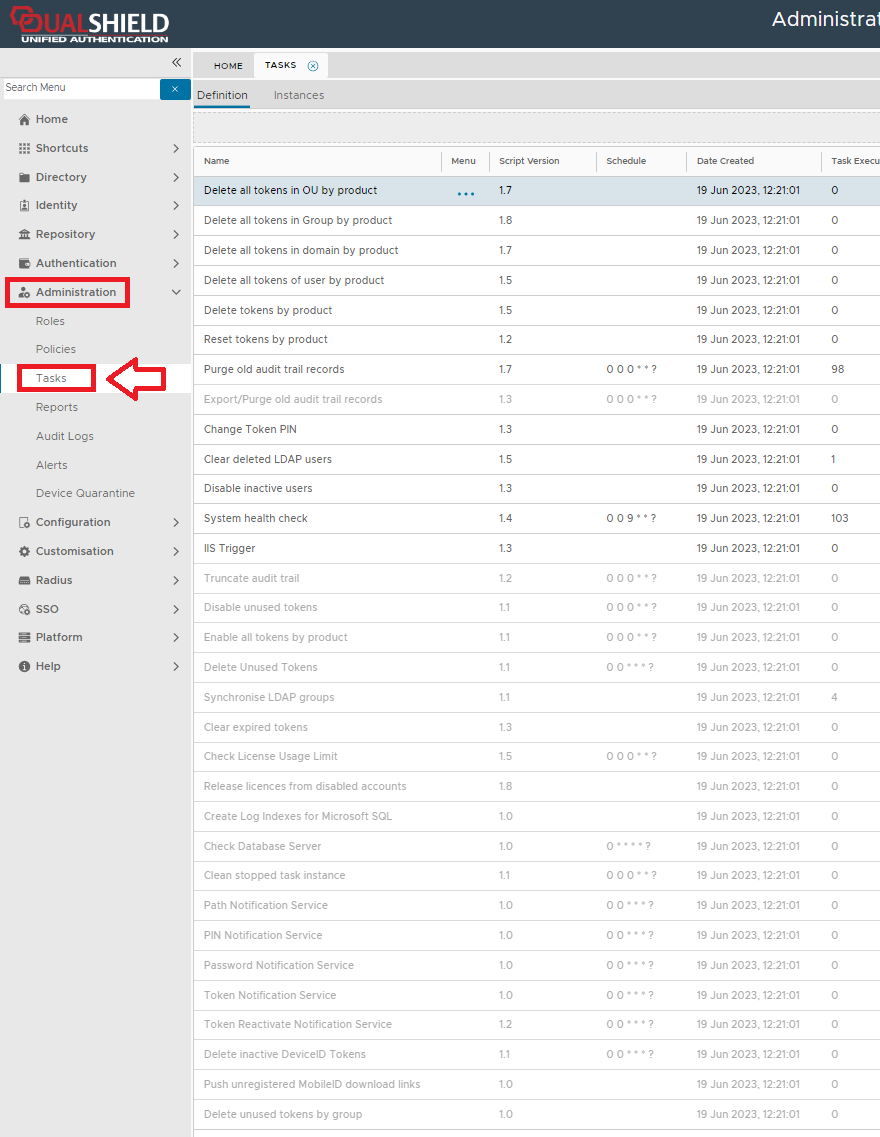Image resolution: width=880 pixels, height=1137 pixels.
Task: Click the Directory folder icon
Action: point(25,178)
